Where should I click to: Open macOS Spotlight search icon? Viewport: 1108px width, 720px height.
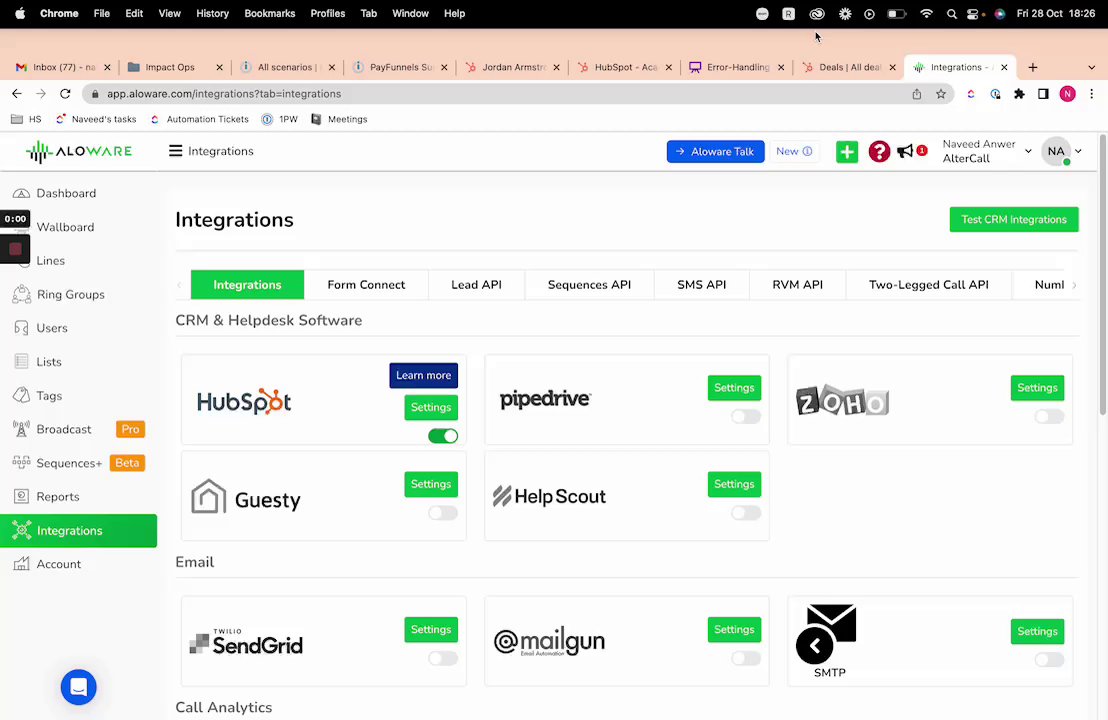tap(951, 13)
